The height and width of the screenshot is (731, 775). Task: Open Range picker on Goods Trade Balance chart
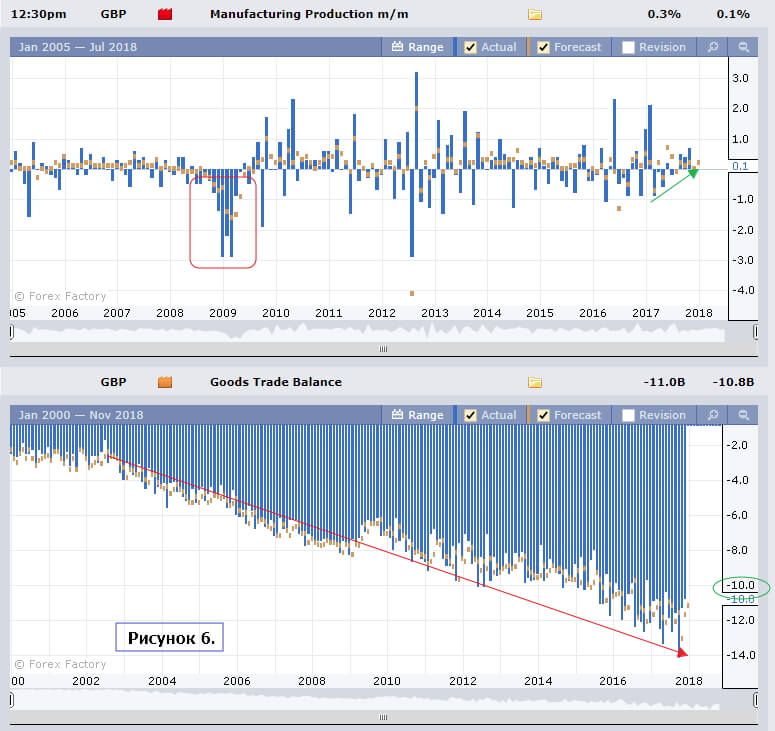(x=417, y=415)
